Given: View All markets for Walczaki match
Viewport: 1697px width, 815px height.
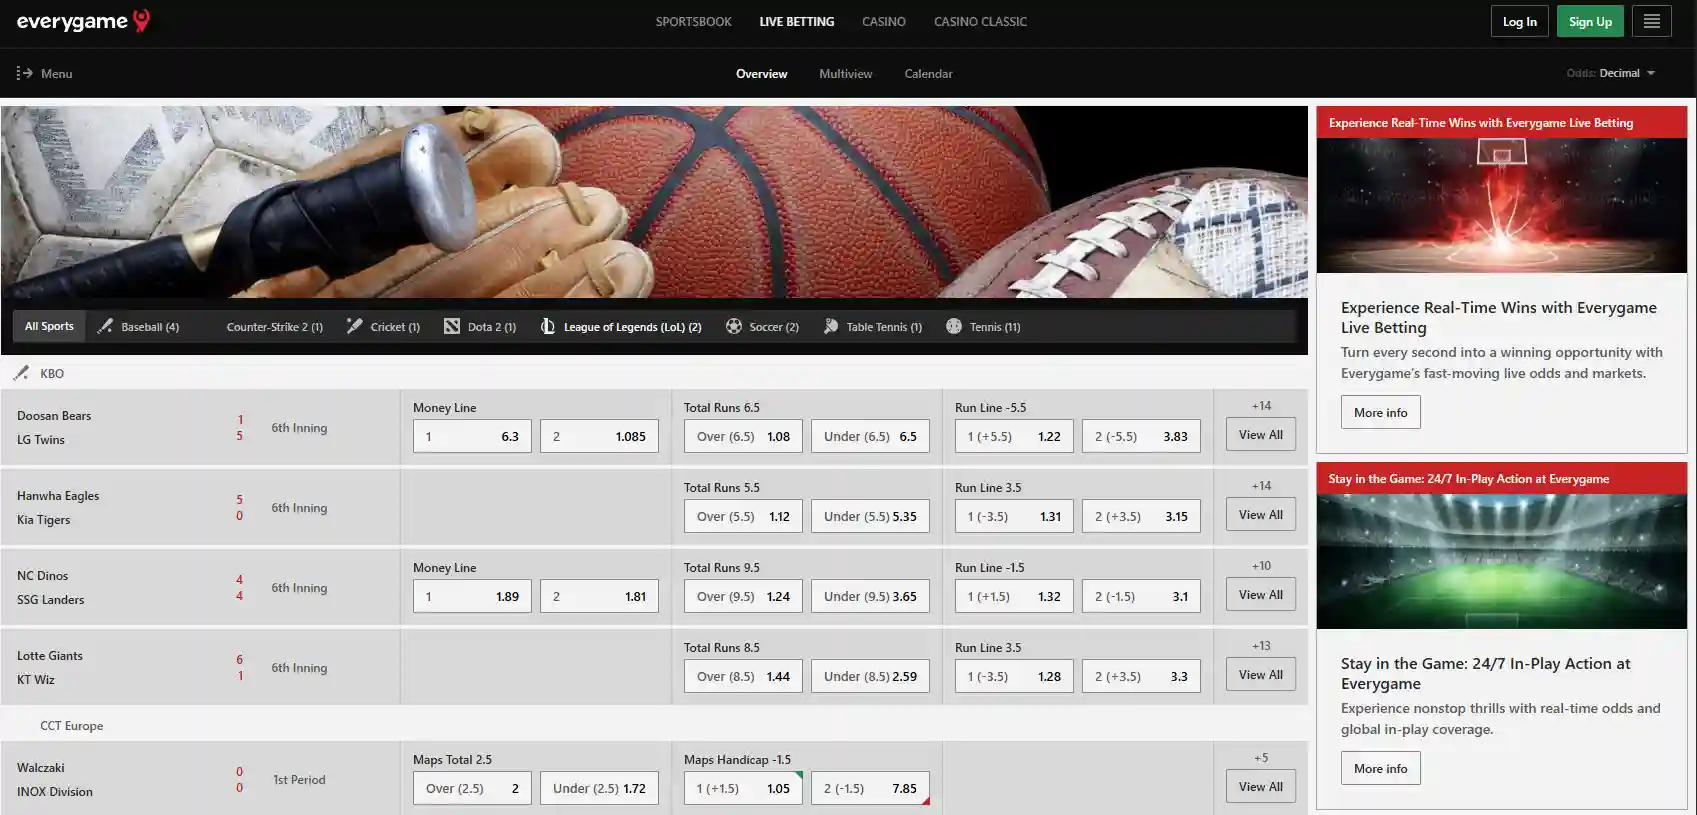Looking at the screenshot, I should 1261,786.
